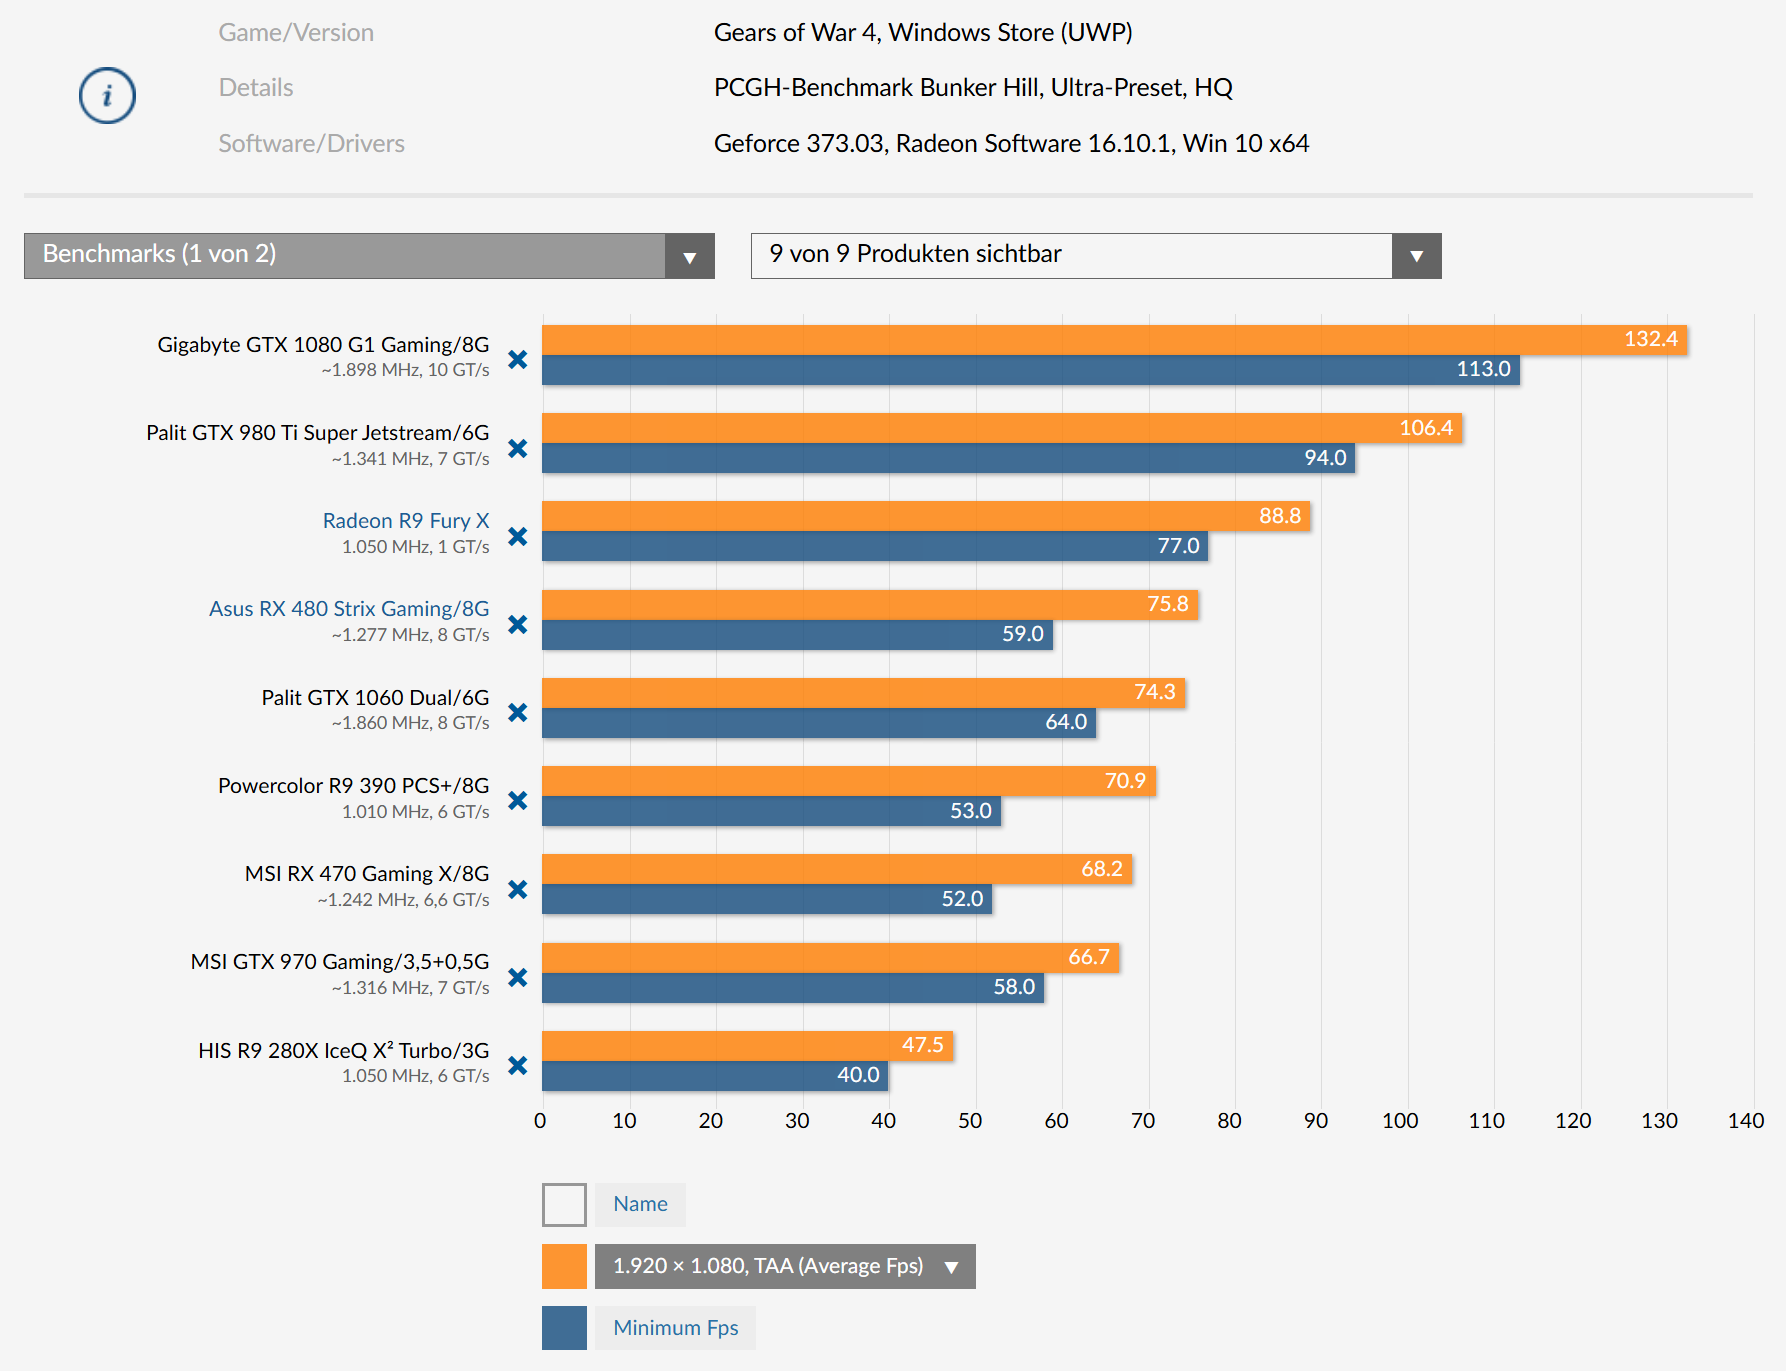The height and width of the screenshot is (1371, 1786).
Task: Toggle the orange Average Fps series box
Action: pos(564,1267)
